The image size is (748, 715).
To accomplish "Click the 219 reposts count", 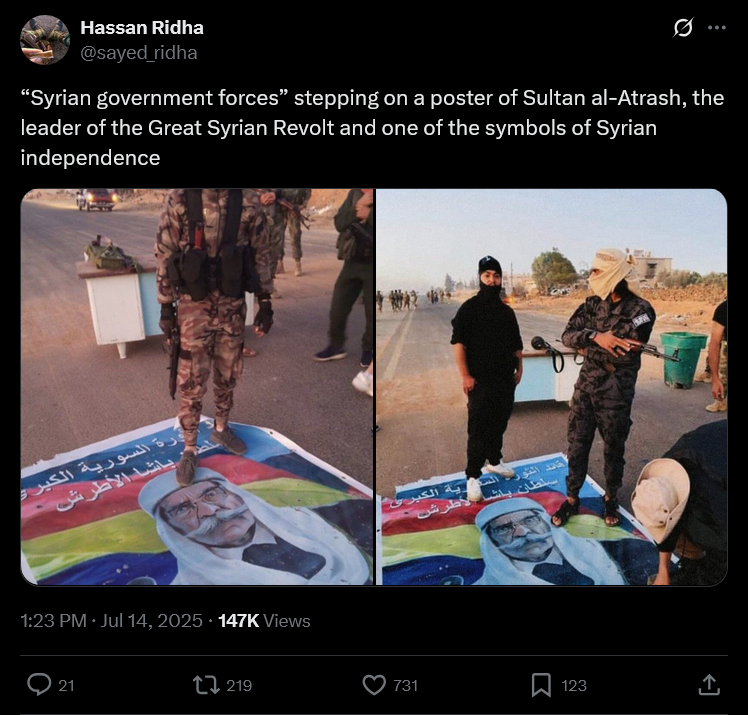I will tap(239, 685).
